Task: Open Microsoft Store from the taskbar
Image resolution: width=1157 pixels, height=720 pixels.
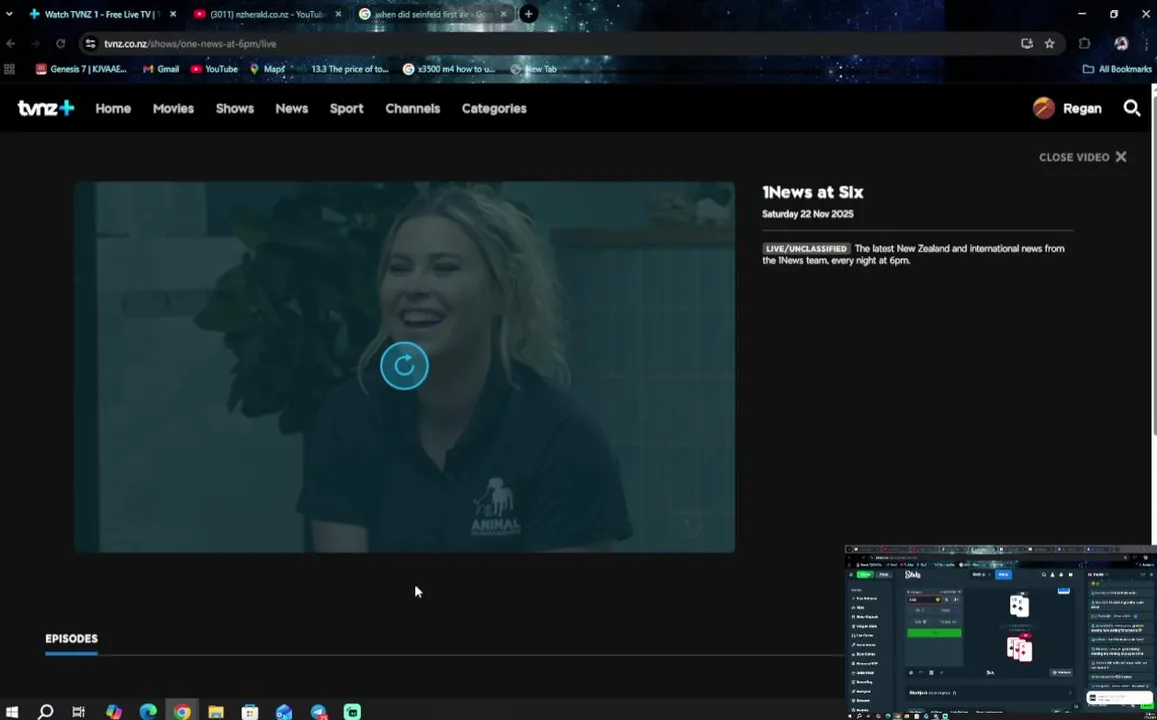Action: point(250,712)
